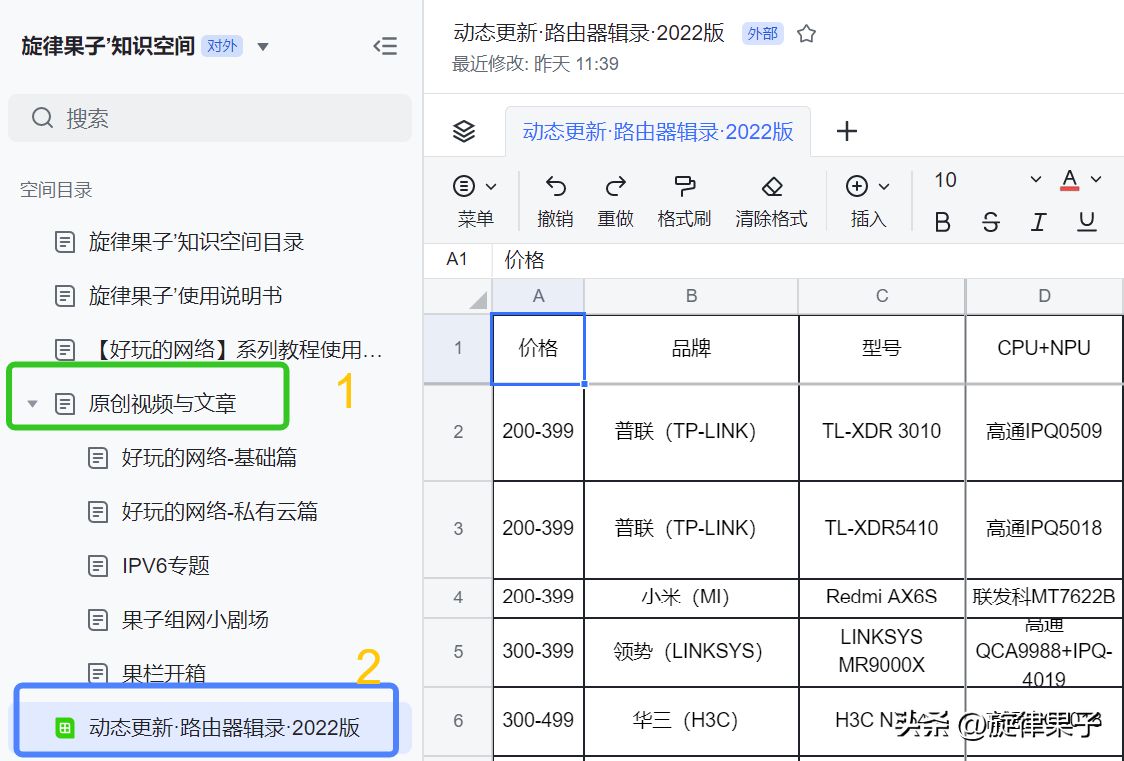Toggle underline formatting
1124x761 pixels.
pos(1087,222)
